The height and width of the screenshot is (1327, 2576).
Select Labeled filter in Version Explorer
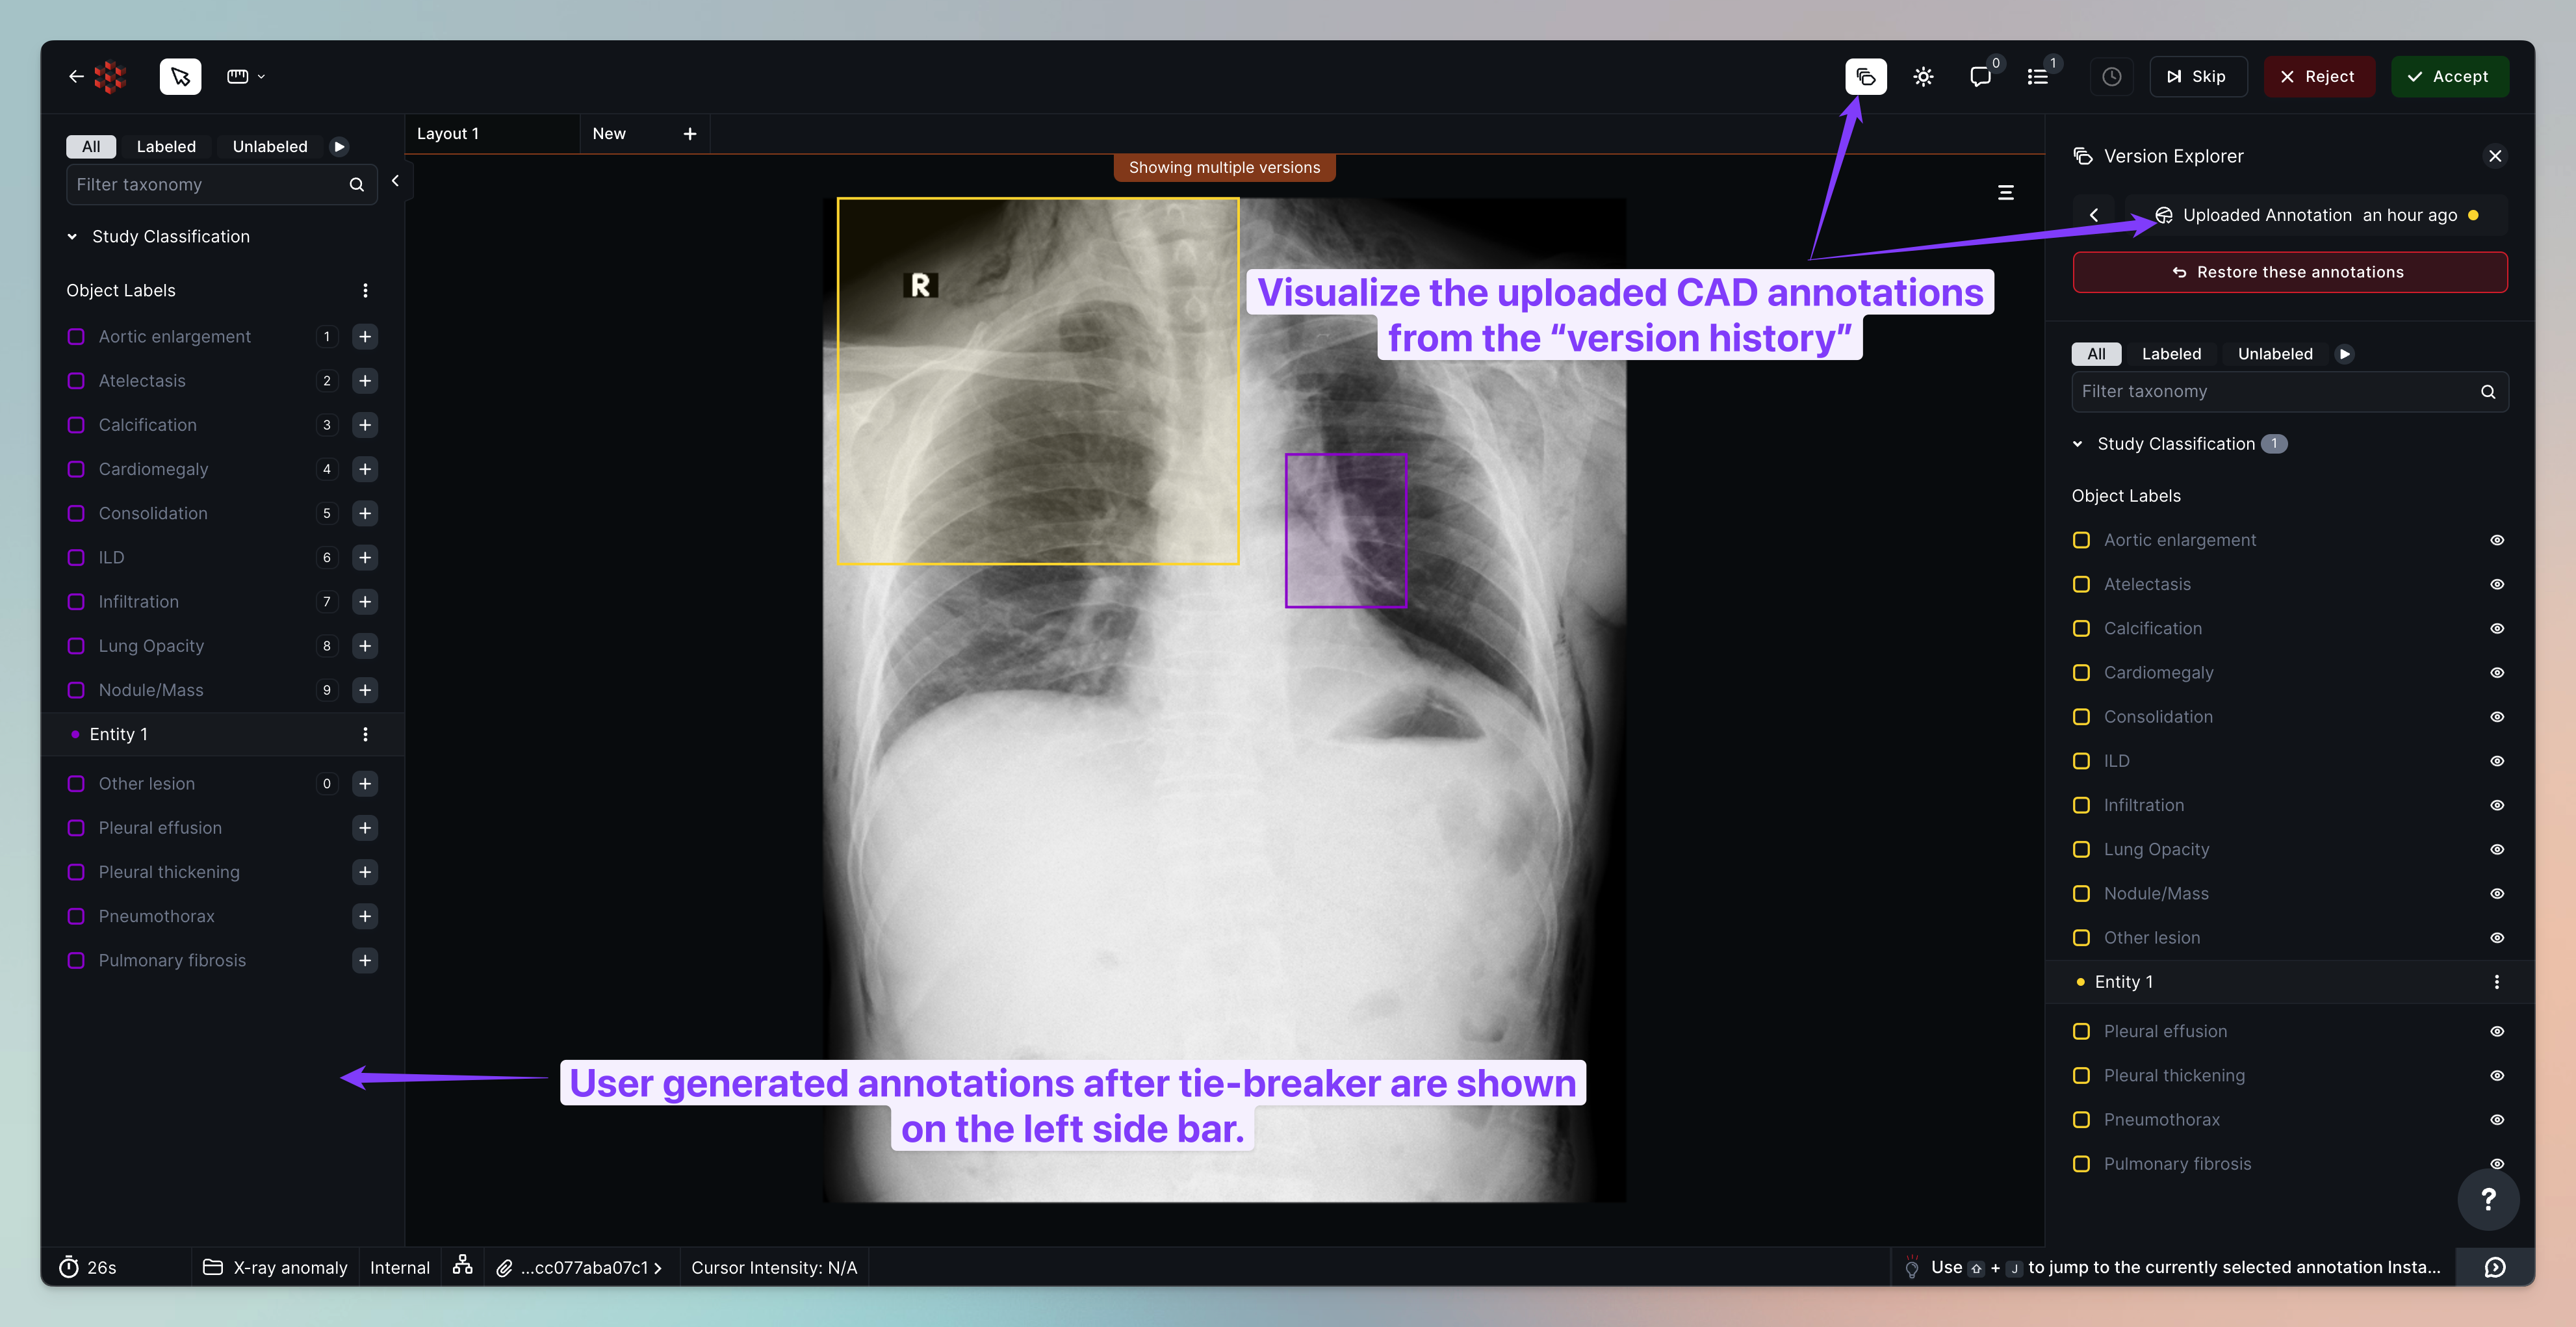click(x=2171, y=353)
